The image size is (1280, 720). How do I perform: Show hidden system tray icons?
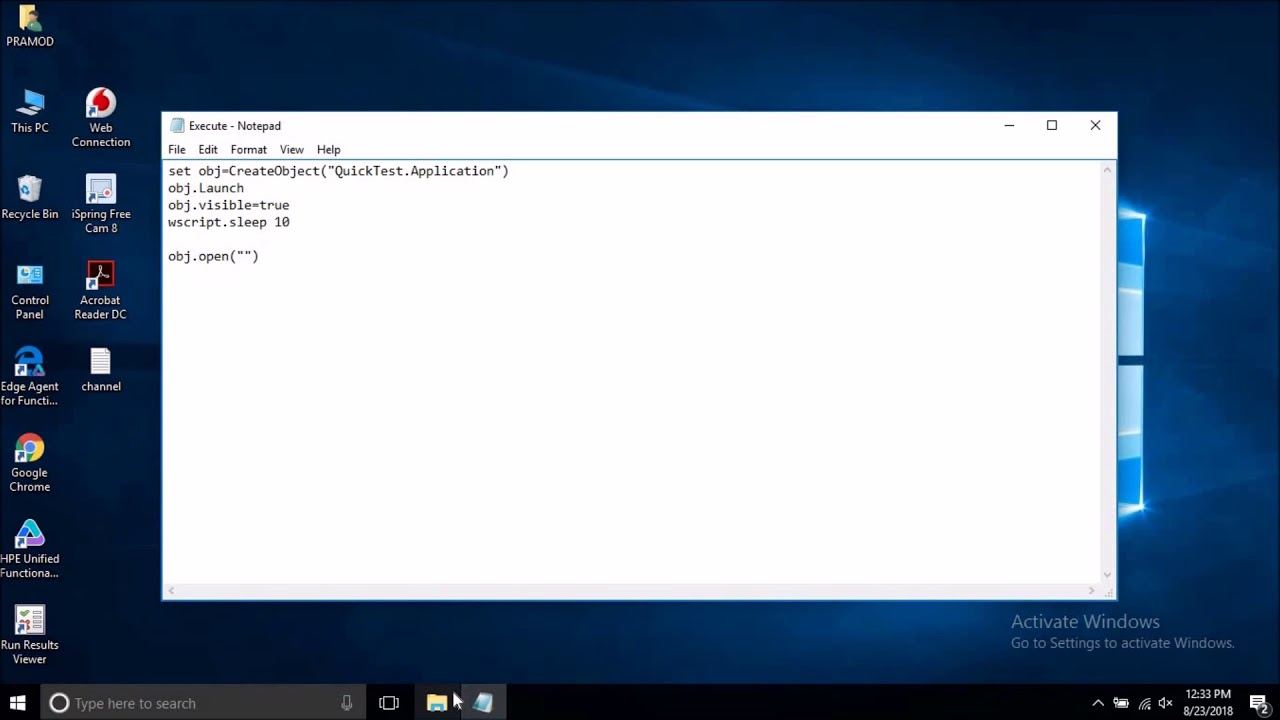point(1098,703)
